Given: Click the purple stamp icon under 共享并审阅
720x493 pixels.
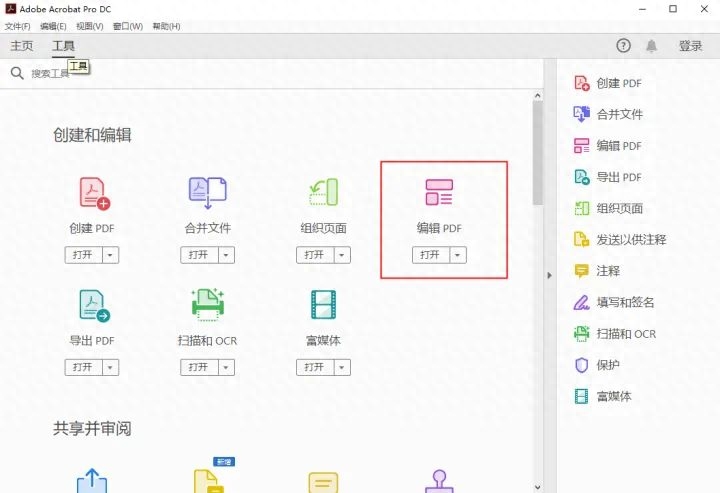Looking at the screenshot, I should point(439,481).
